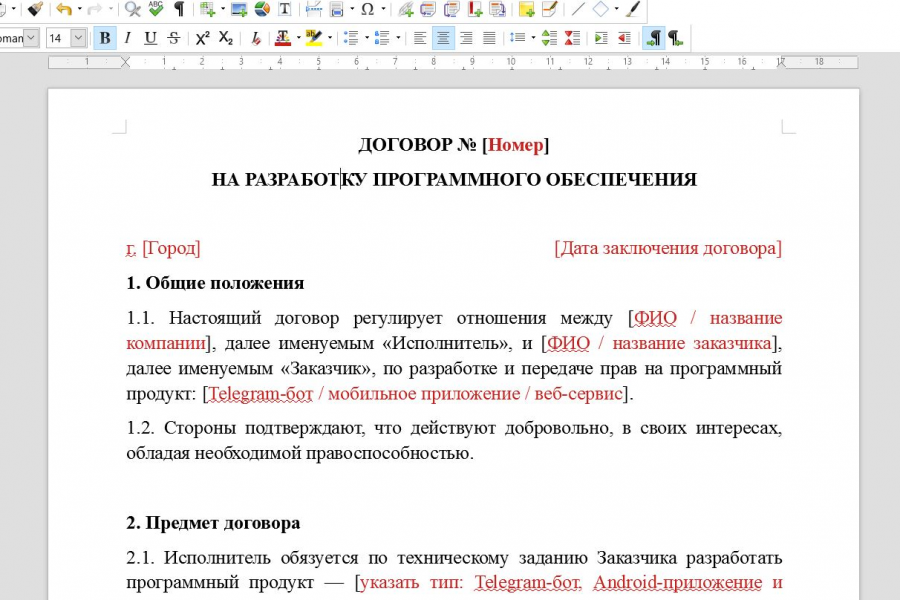
Task: Open font size dropdown arrow
Action: coord(79,38)
